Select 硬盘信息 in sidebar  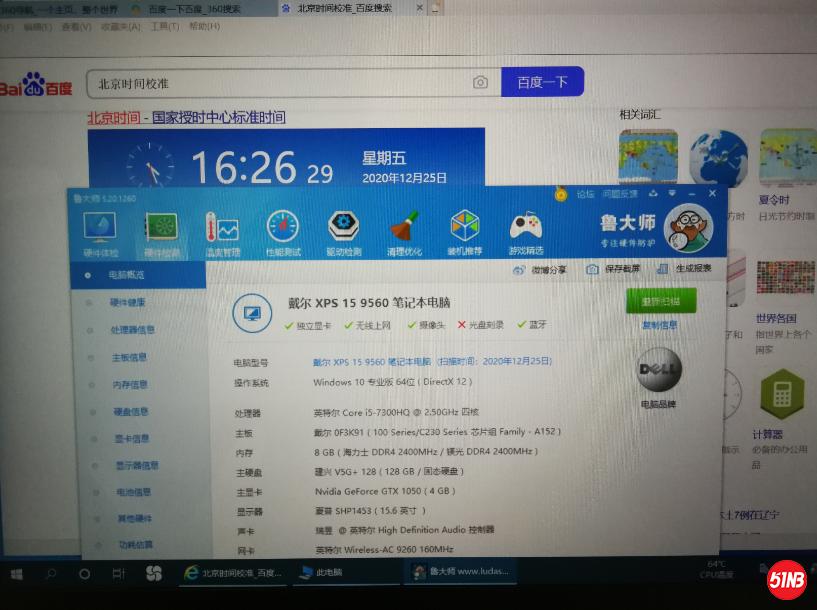tap(131, 412)
